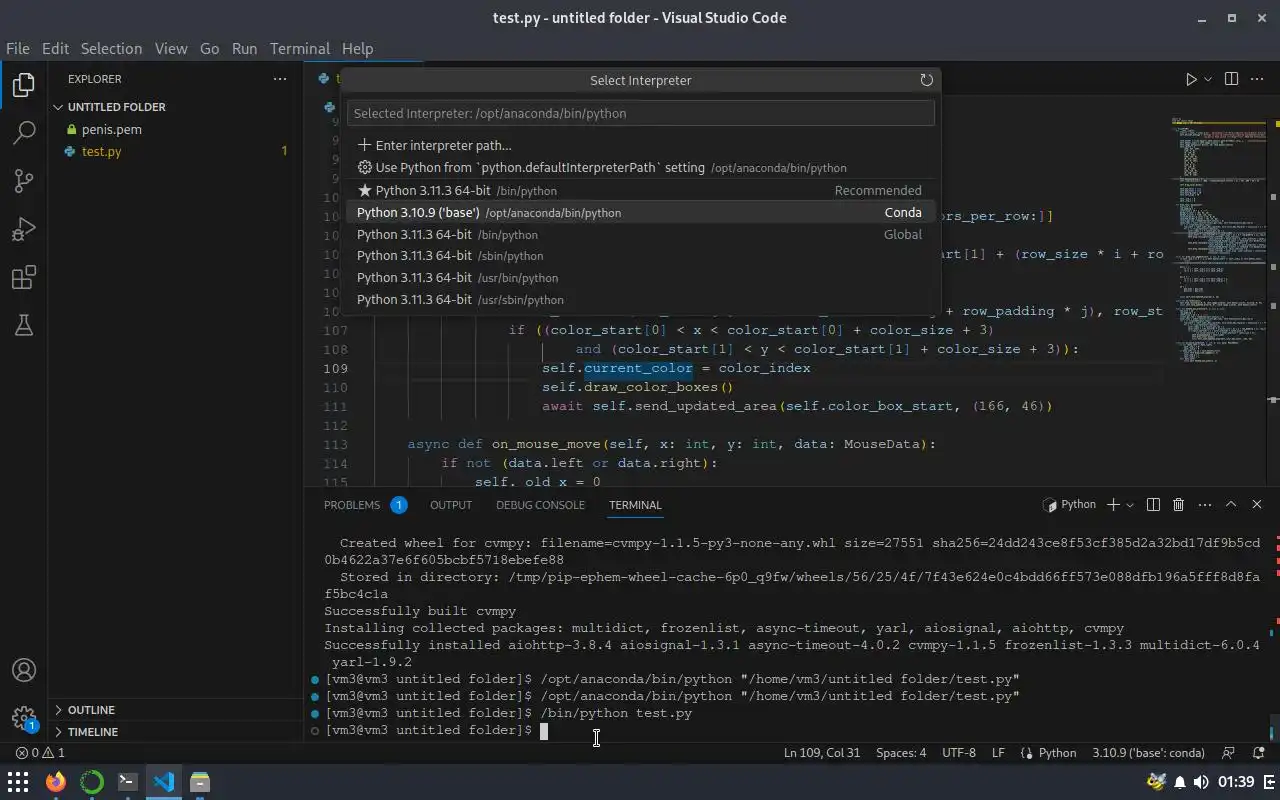The width and height of the screenshot is (1280, 800).
Task: Select Python 3.11.3 at /usr/sbin/python
Action: (x=641, y=300)
